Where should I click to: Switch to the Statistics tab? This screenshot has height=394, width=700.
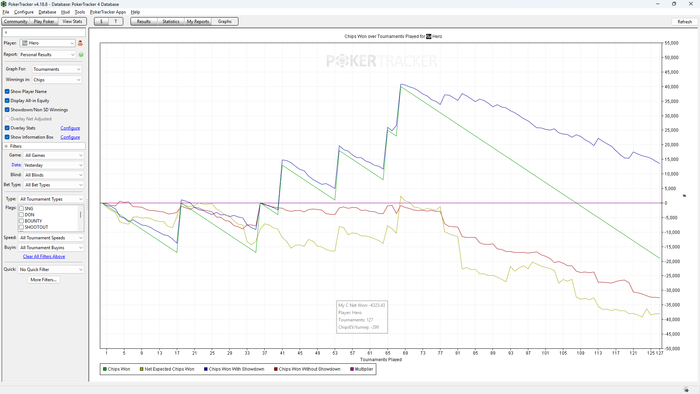[x=171, y=21]
